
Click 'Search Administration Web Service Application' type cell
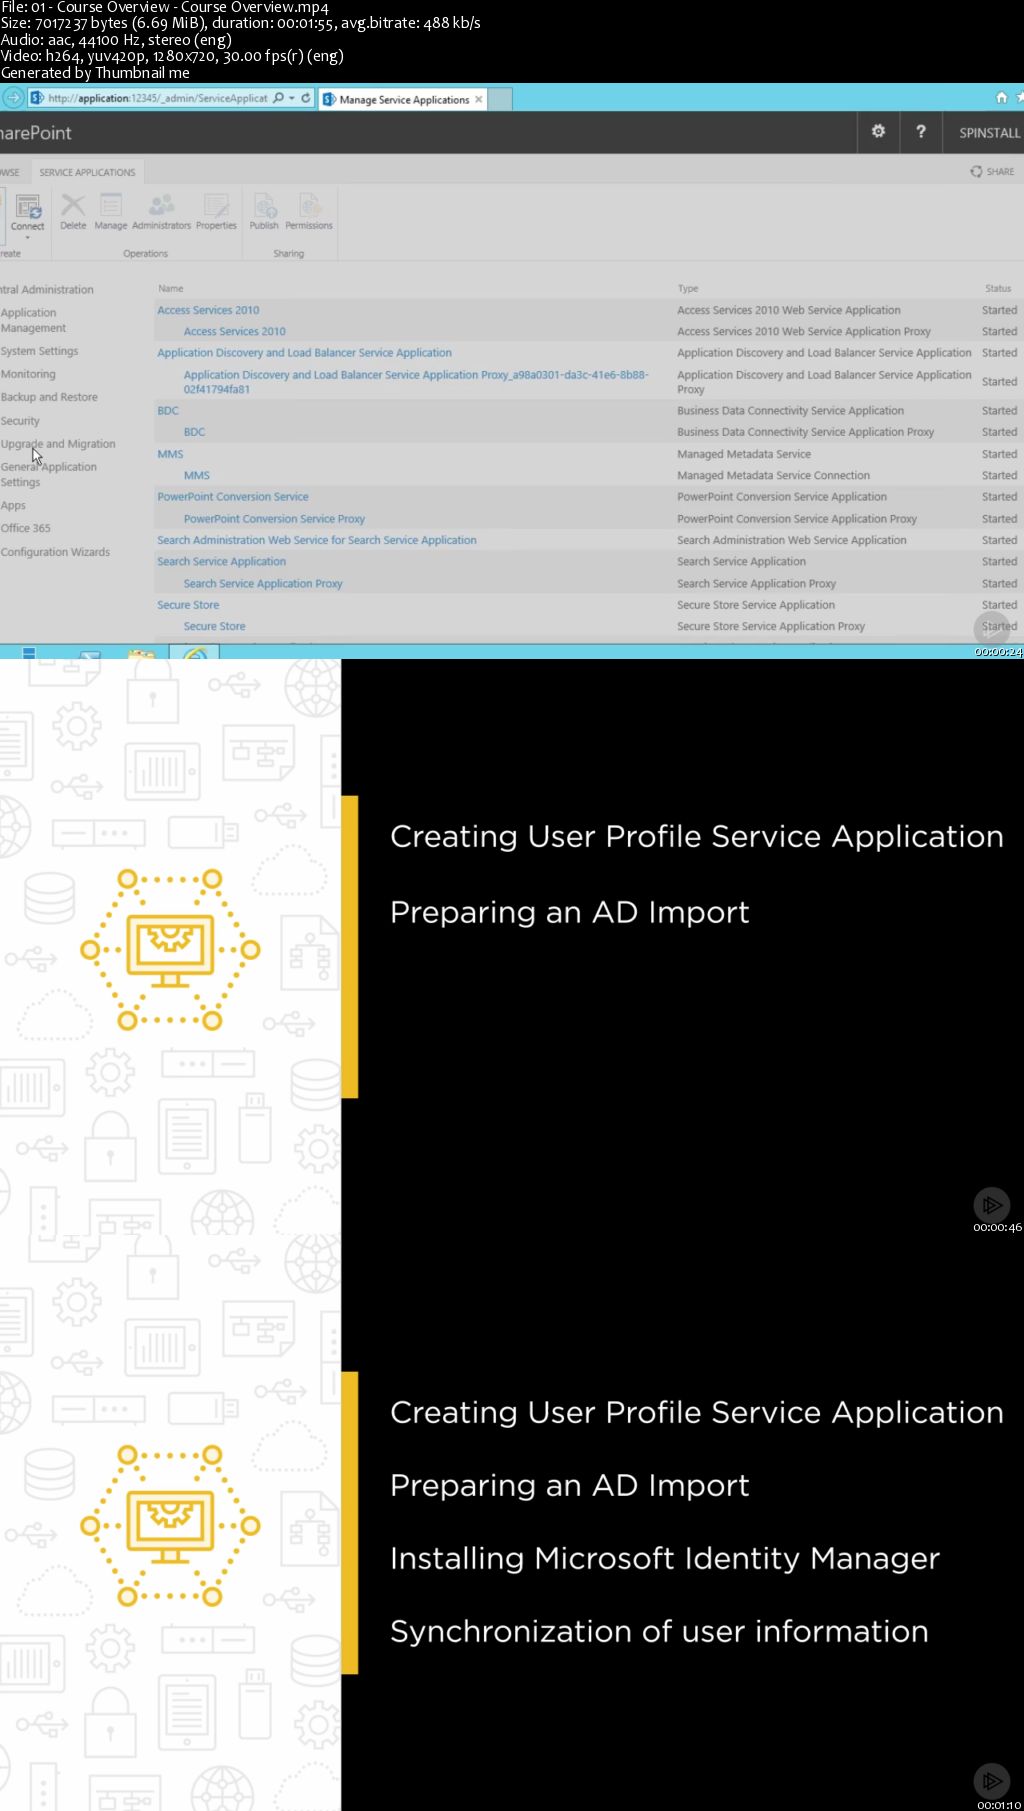click(792, 540)
